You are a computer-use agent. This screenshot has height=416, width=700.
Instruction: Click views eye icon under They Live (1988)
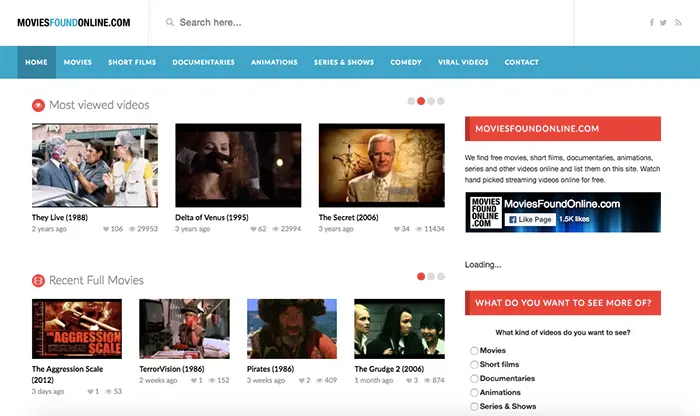[132, 229]
